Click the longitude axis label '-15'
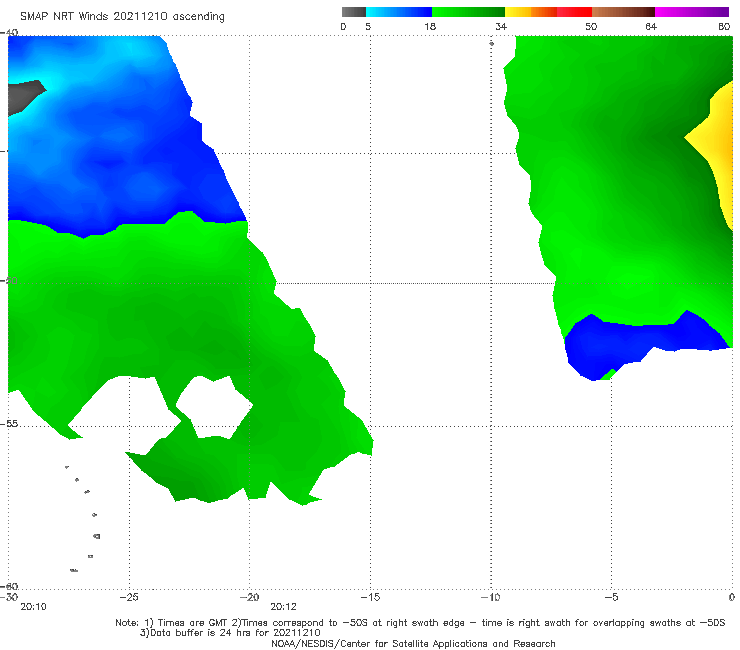 coord(370,597)
